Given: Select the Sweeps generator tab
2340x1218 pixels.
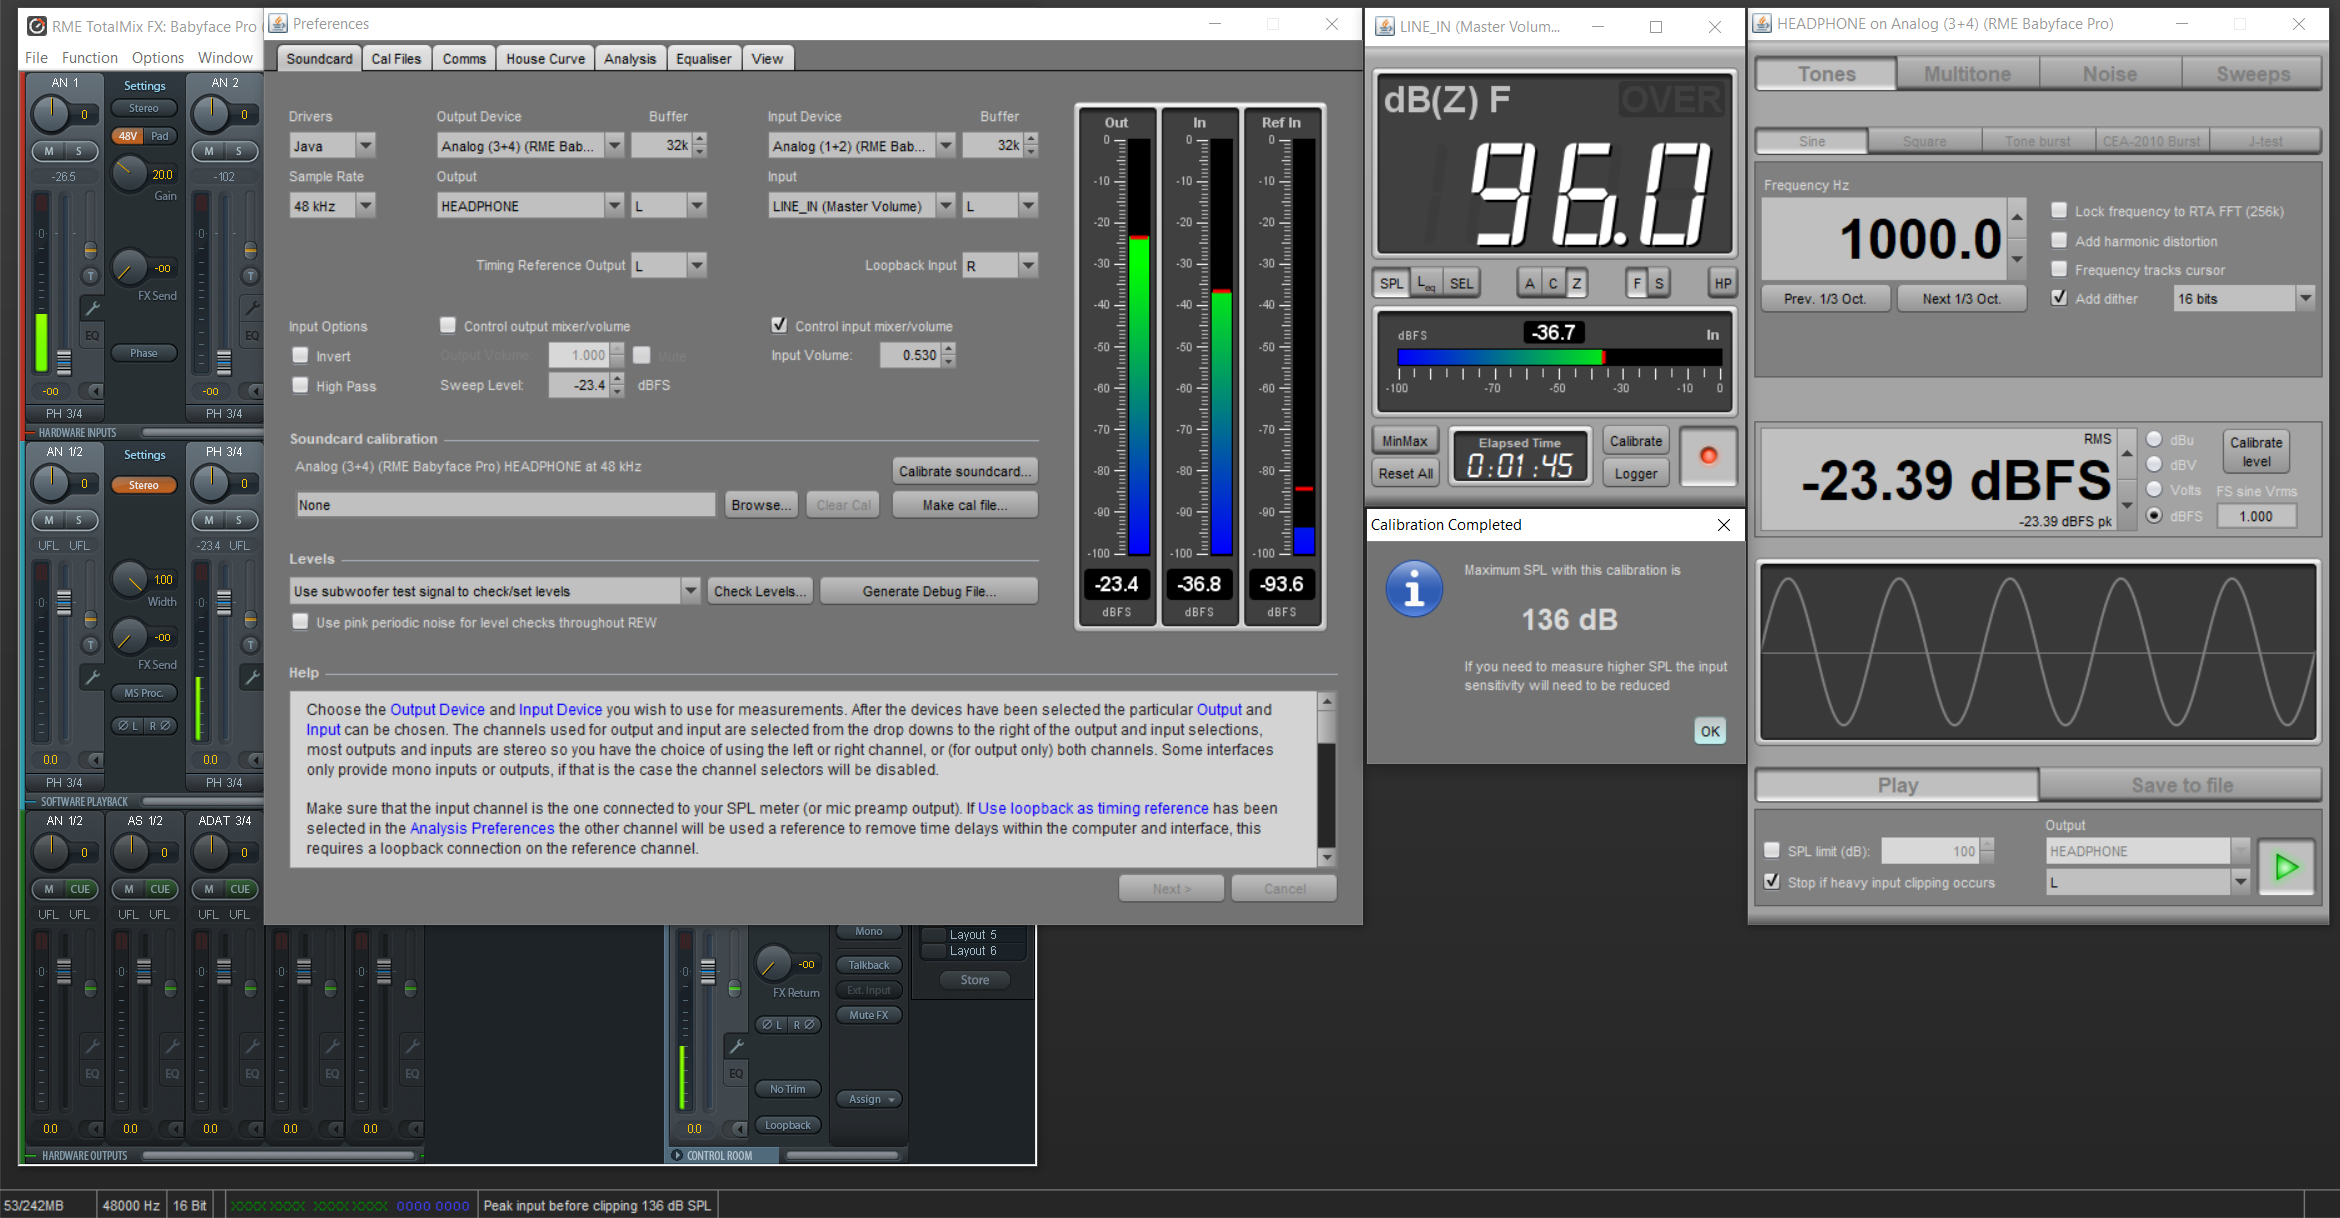Looking at the screenshot, I should point(2252,74).
